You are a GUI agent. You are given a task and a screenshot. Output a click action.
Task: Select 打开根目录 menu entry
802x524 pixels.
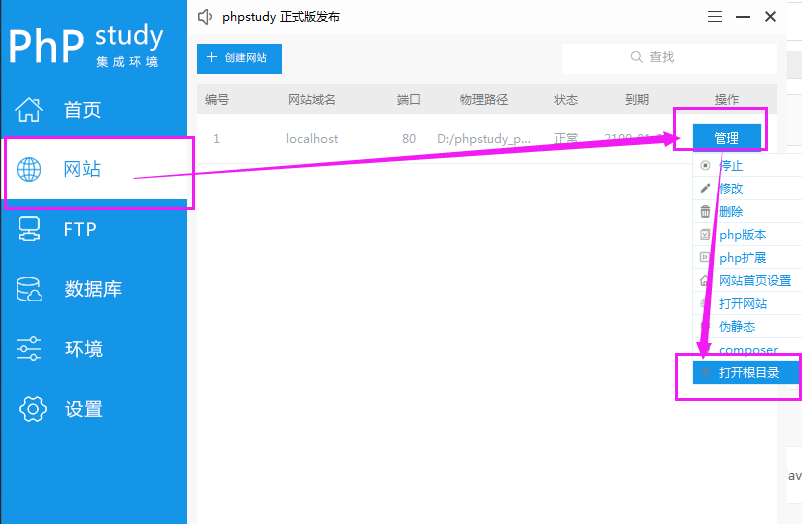[746, 373]
